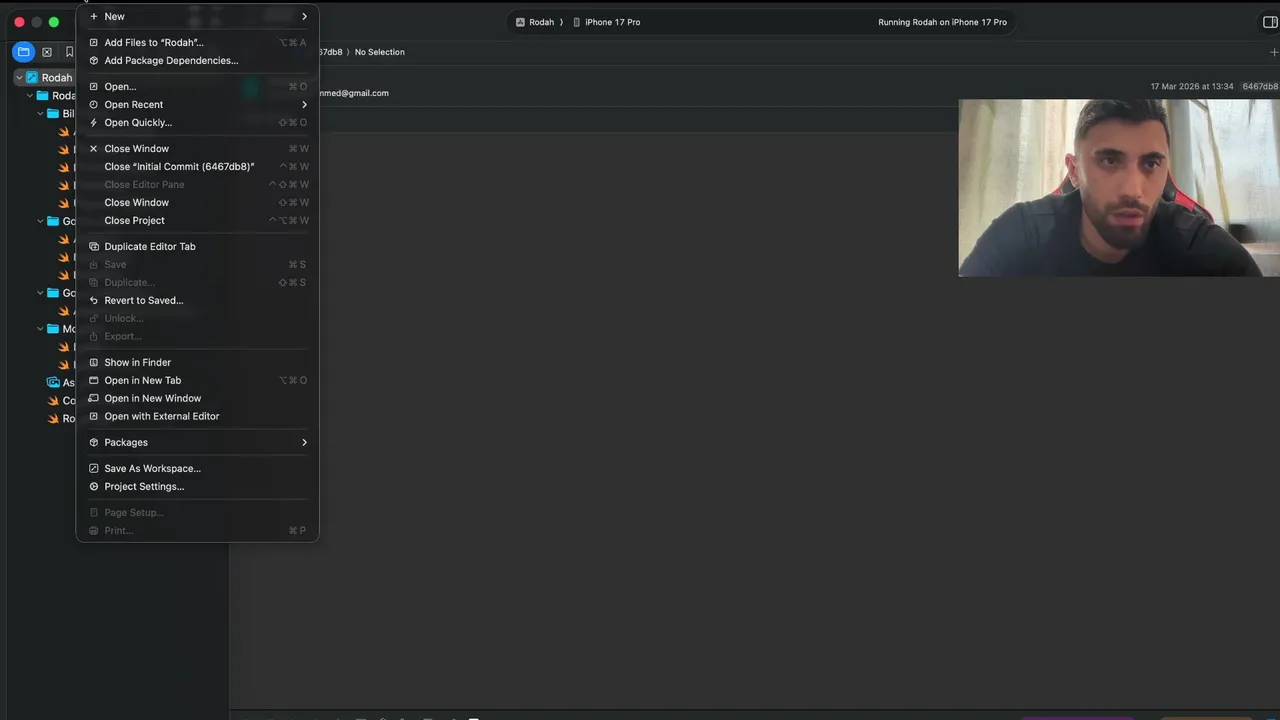Click the Rodah scheme name in toolbar
Image resolution: width=1280 pixels, height=720 pixels.
click(541, 22)
